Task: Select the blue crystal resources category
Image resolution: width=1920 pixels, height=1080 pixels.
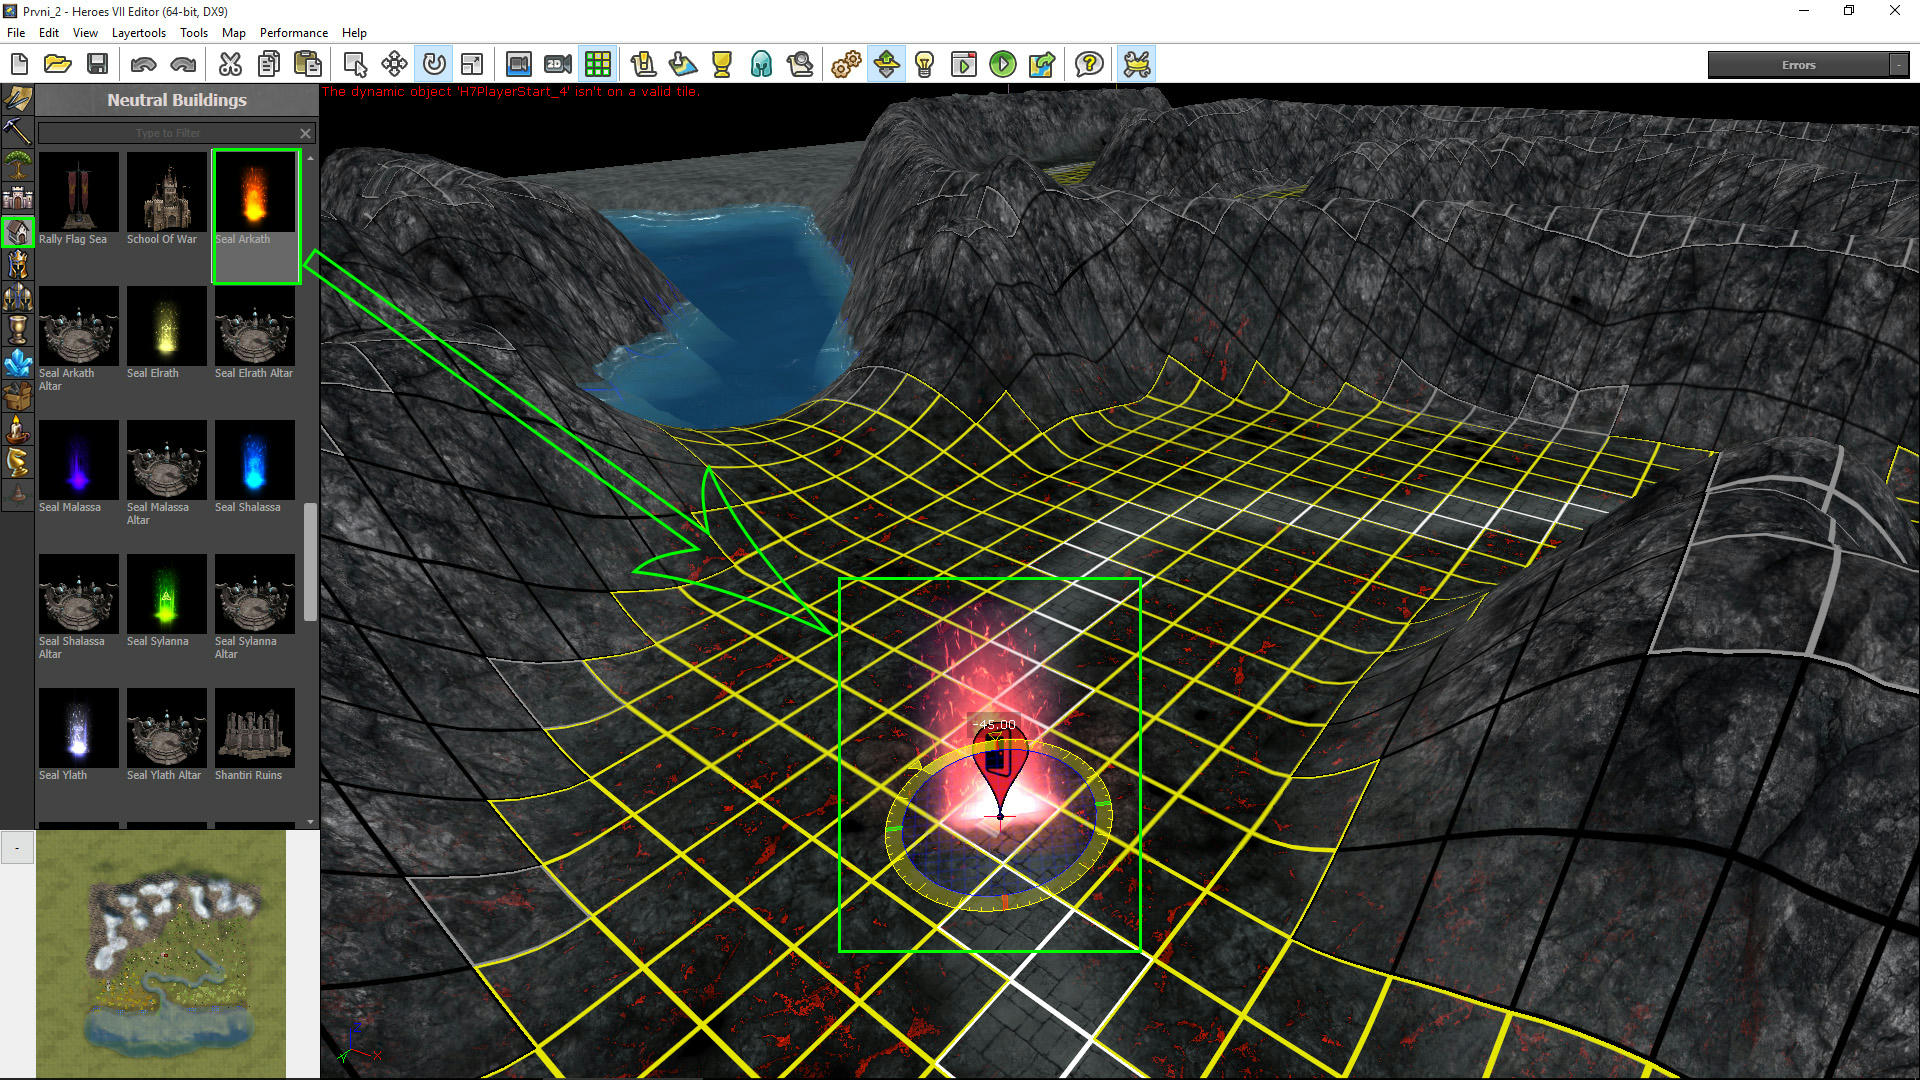Action: coord(18,364)
